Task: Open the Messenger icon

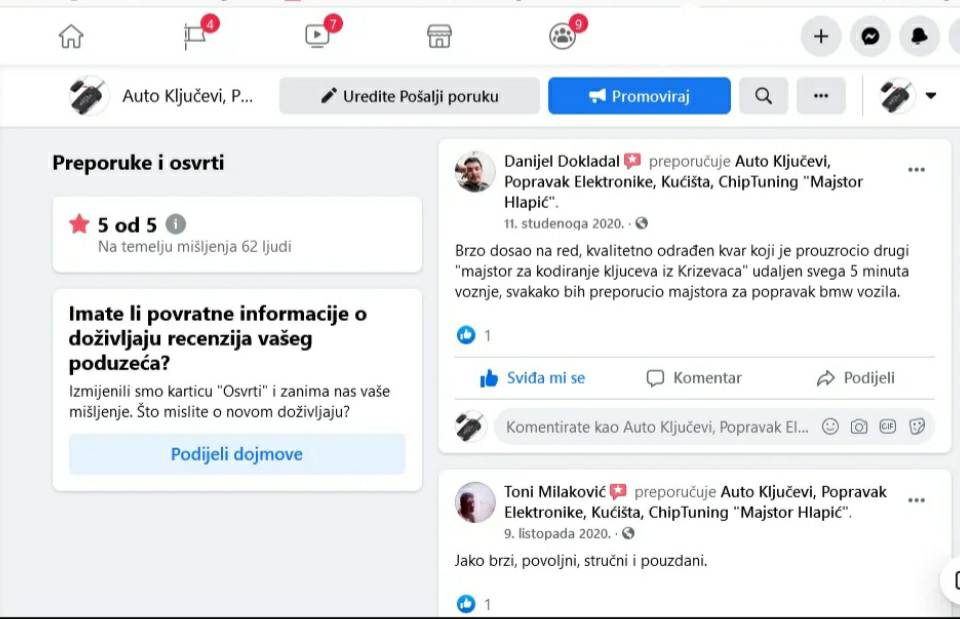Action: (x=870, y=37)
